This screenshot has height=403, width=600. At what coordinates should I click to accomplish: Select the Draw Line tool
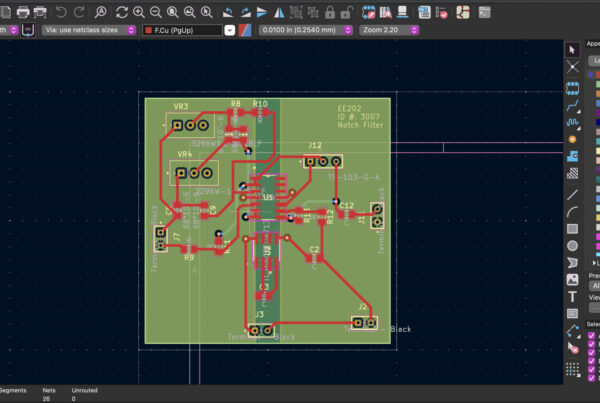[573, 193]
